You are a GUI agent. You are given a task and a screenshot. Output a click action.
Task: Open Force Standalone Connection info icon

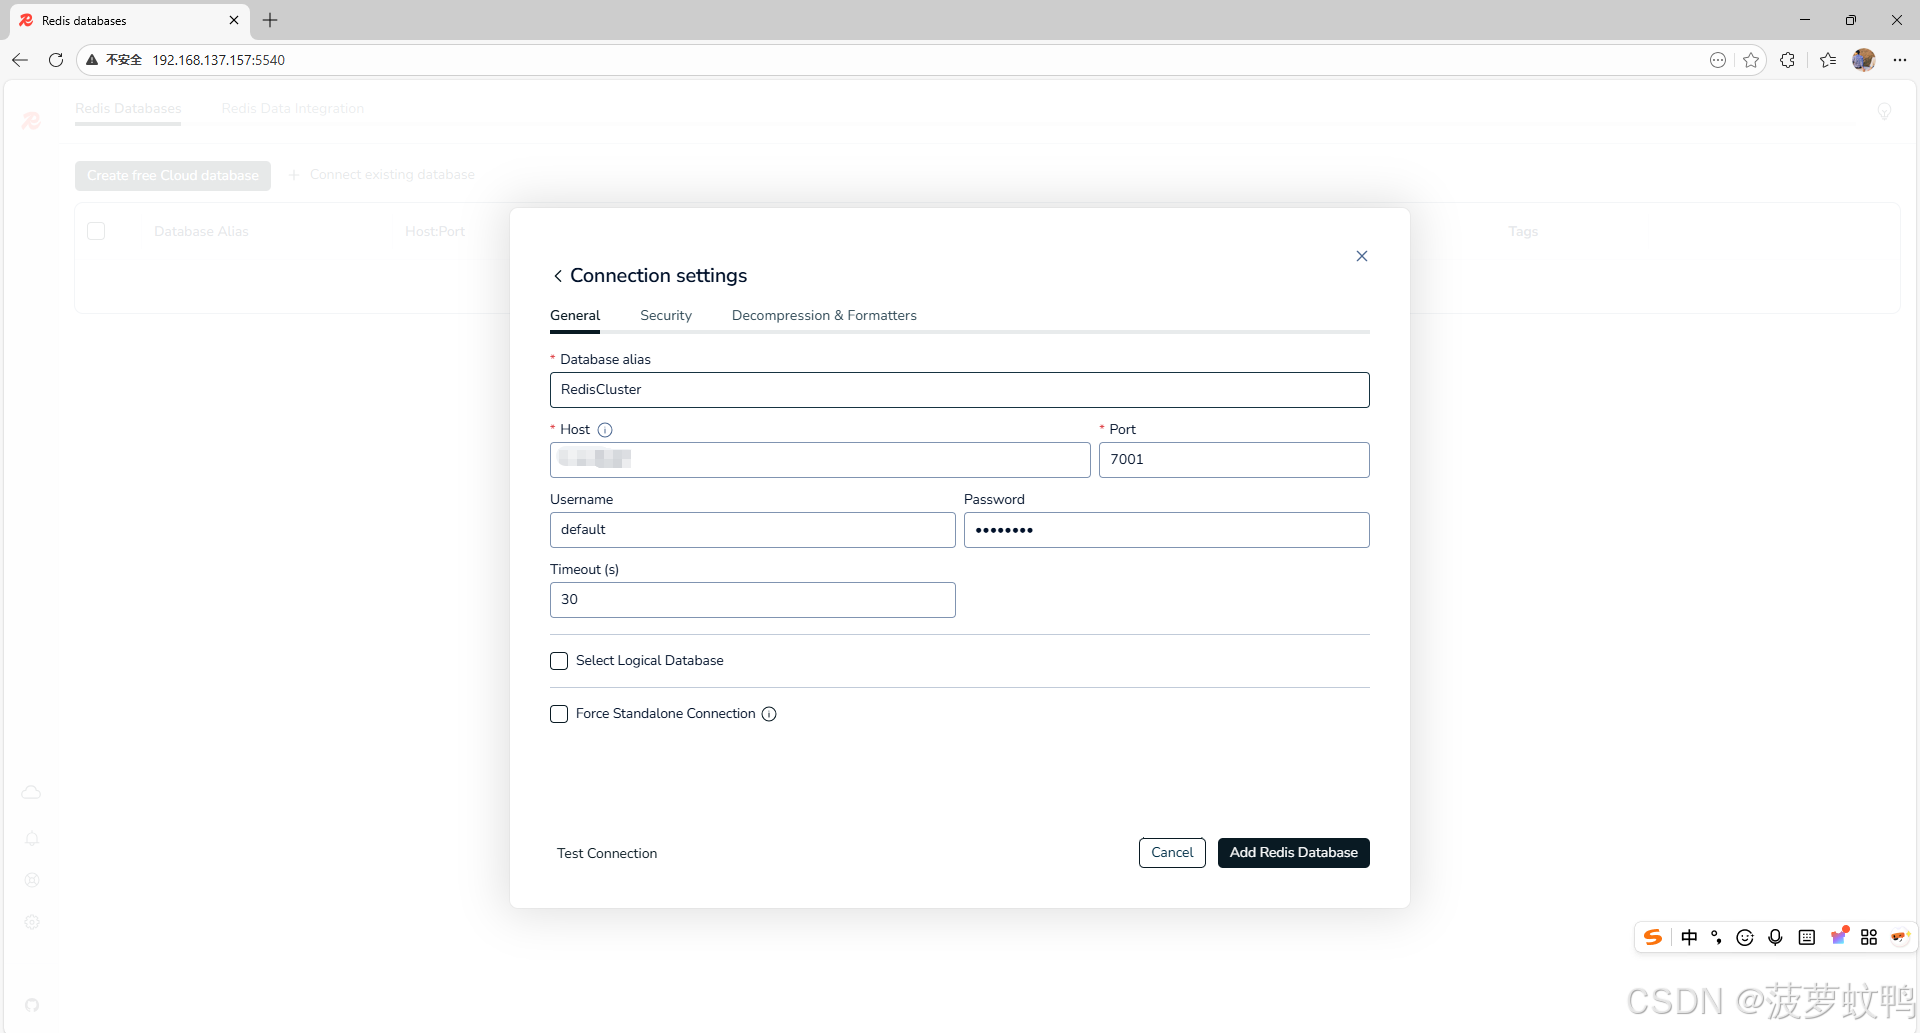coord(769,714)
